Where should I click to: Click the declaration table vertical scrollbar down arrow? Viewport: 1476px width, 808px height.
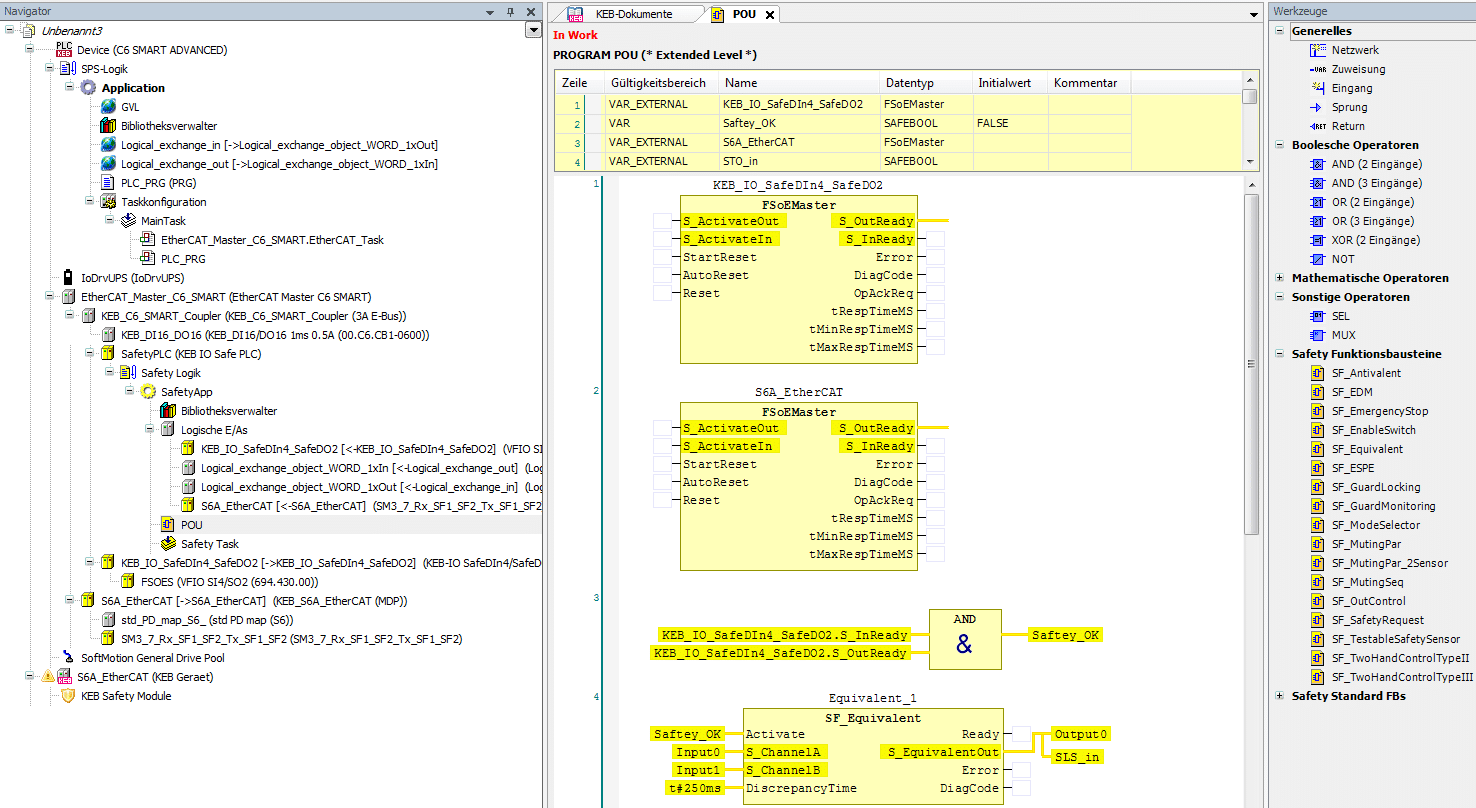[1249, 162]
